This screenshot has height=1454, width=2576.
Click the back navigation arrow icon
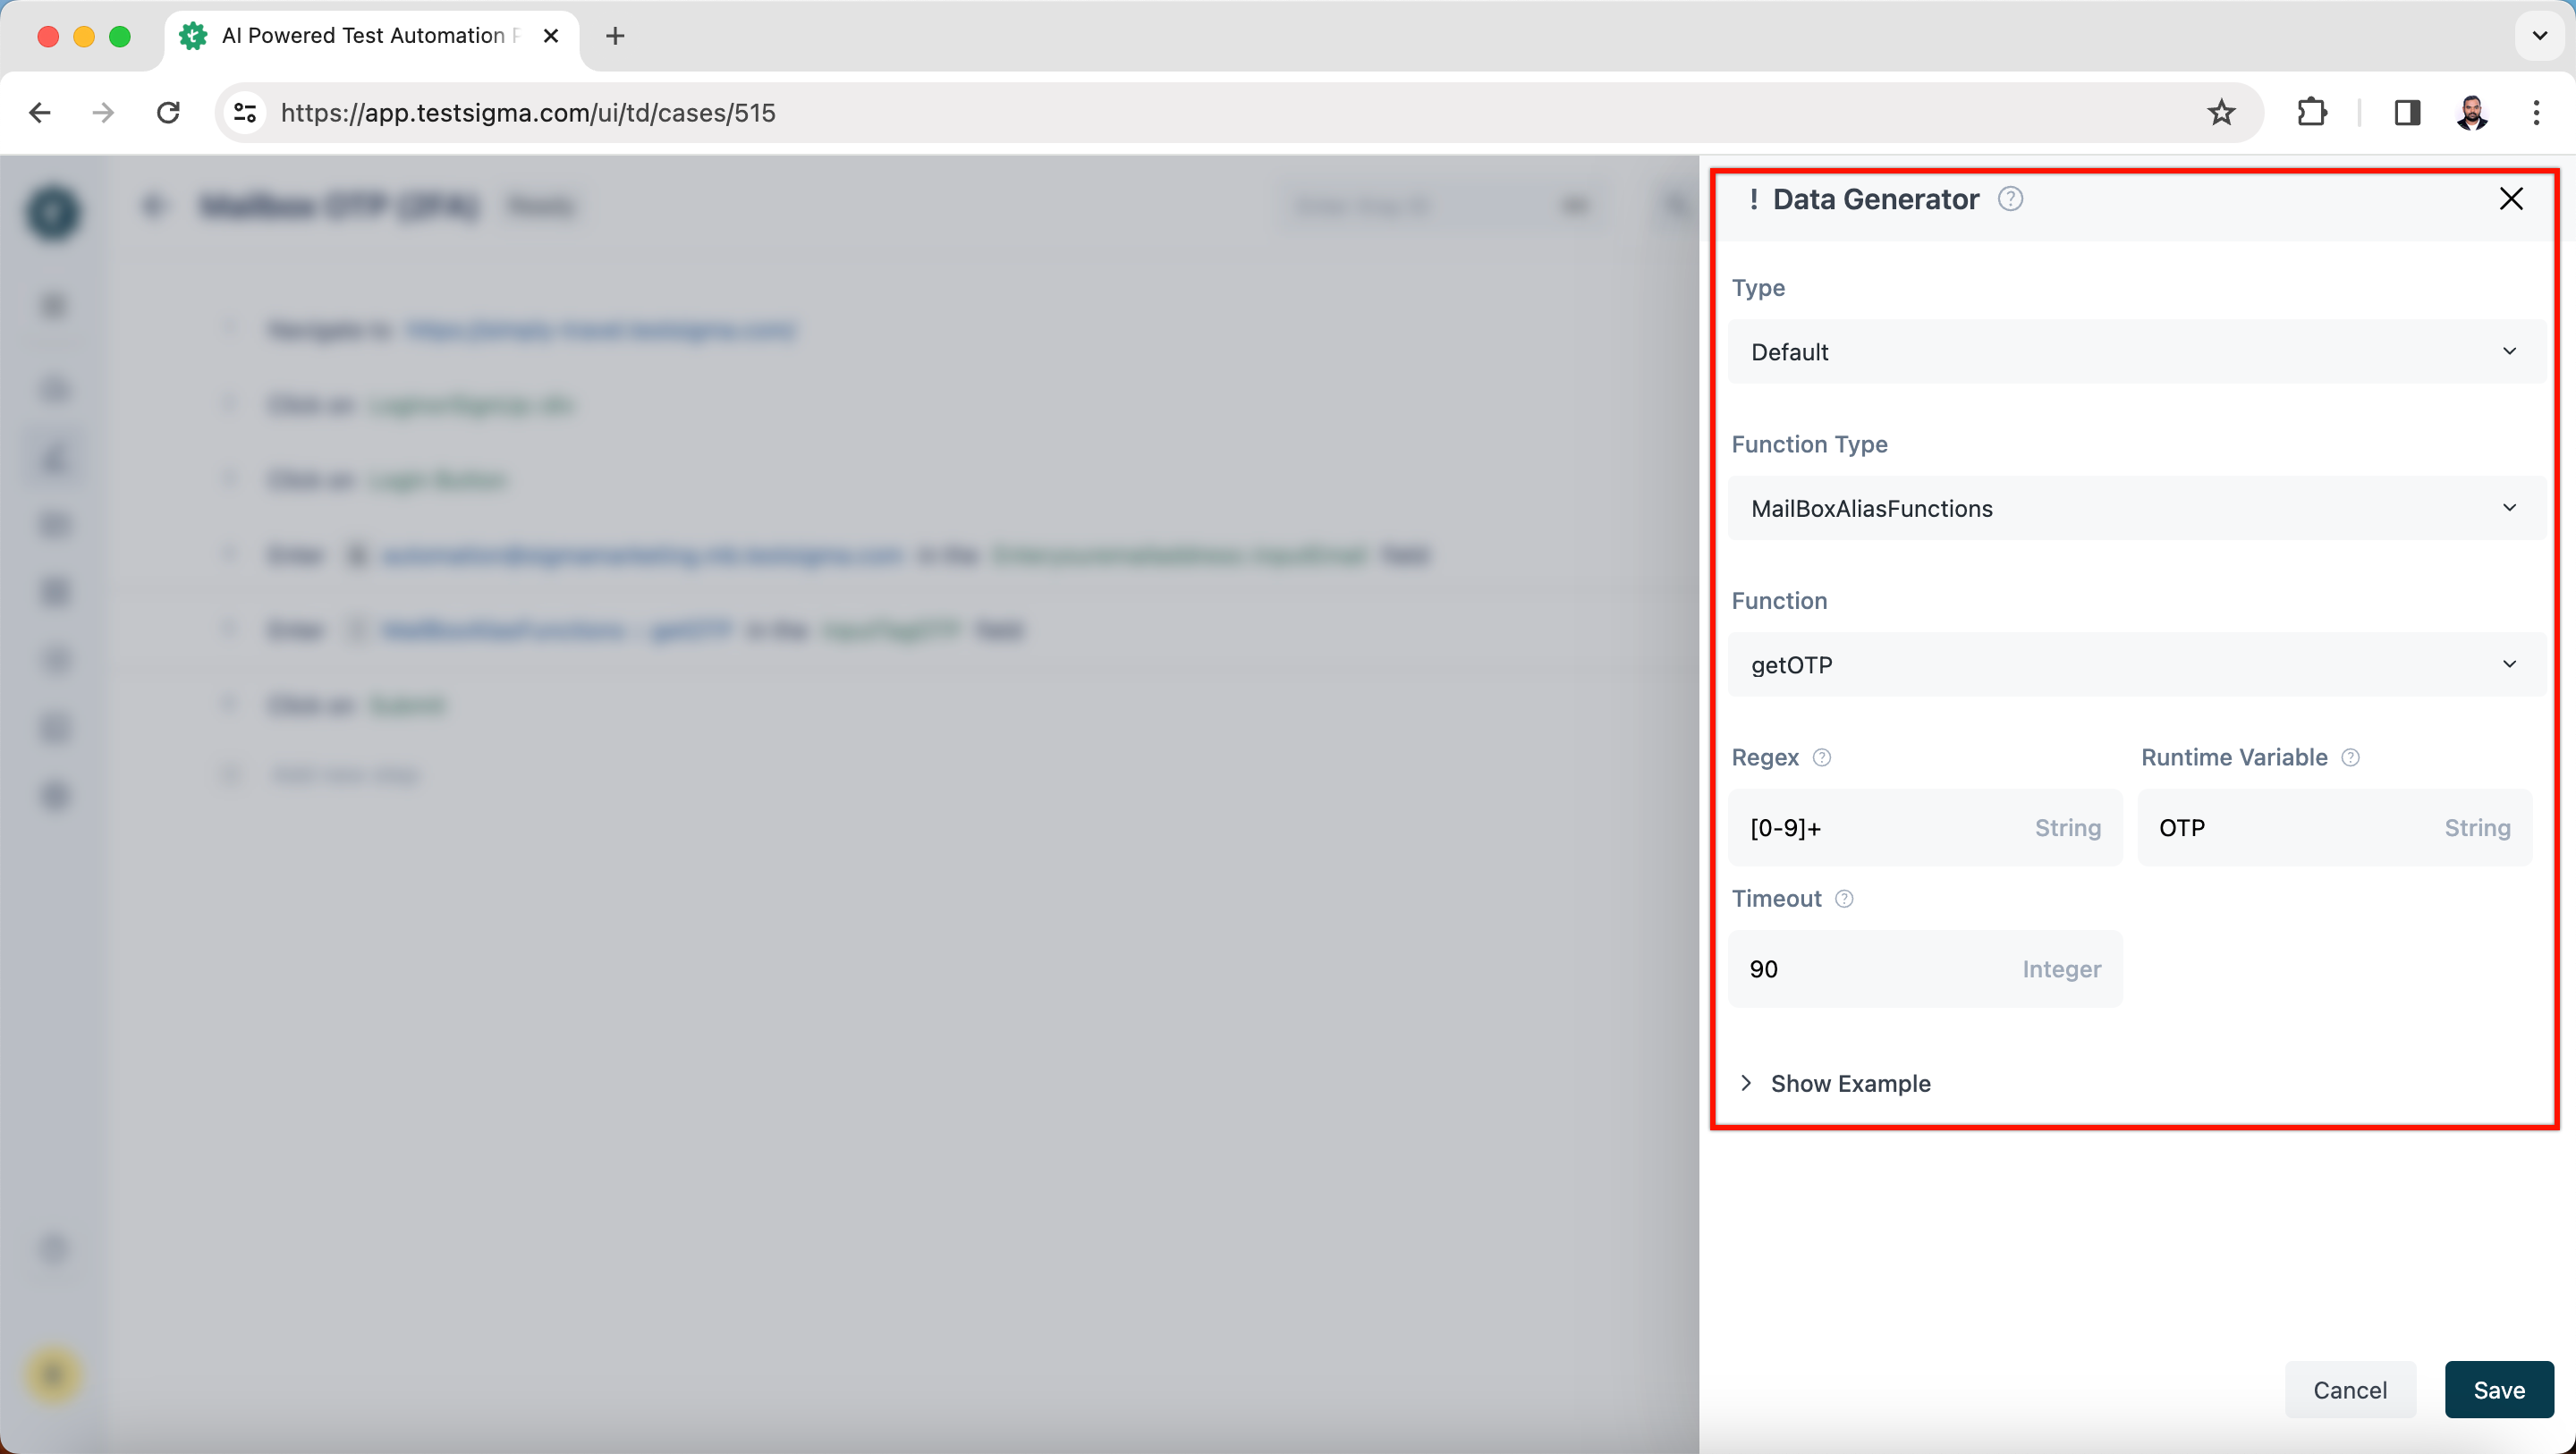pyautogui.click(x=38, y=112)
